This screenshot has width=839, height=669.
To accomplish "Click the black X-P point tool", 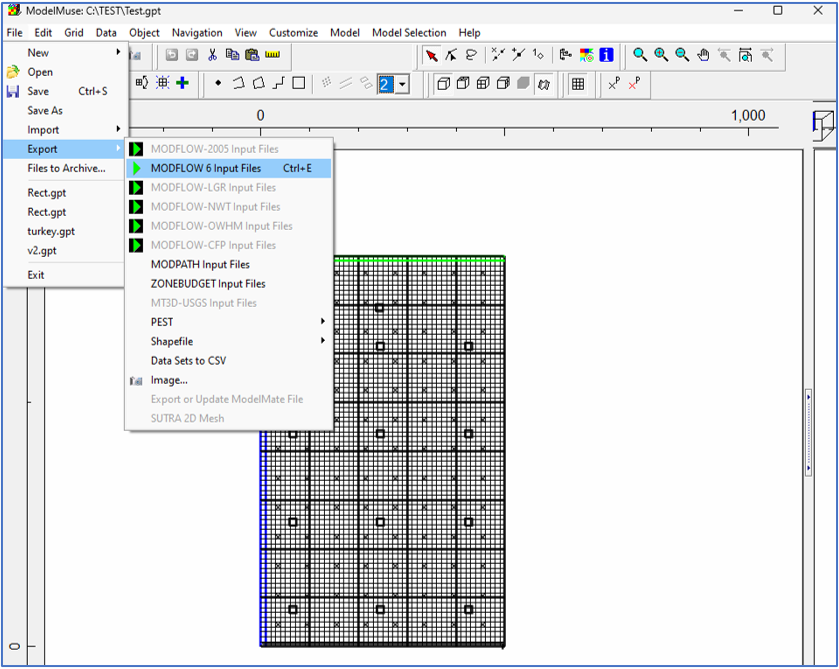I will tap(614, 83).
